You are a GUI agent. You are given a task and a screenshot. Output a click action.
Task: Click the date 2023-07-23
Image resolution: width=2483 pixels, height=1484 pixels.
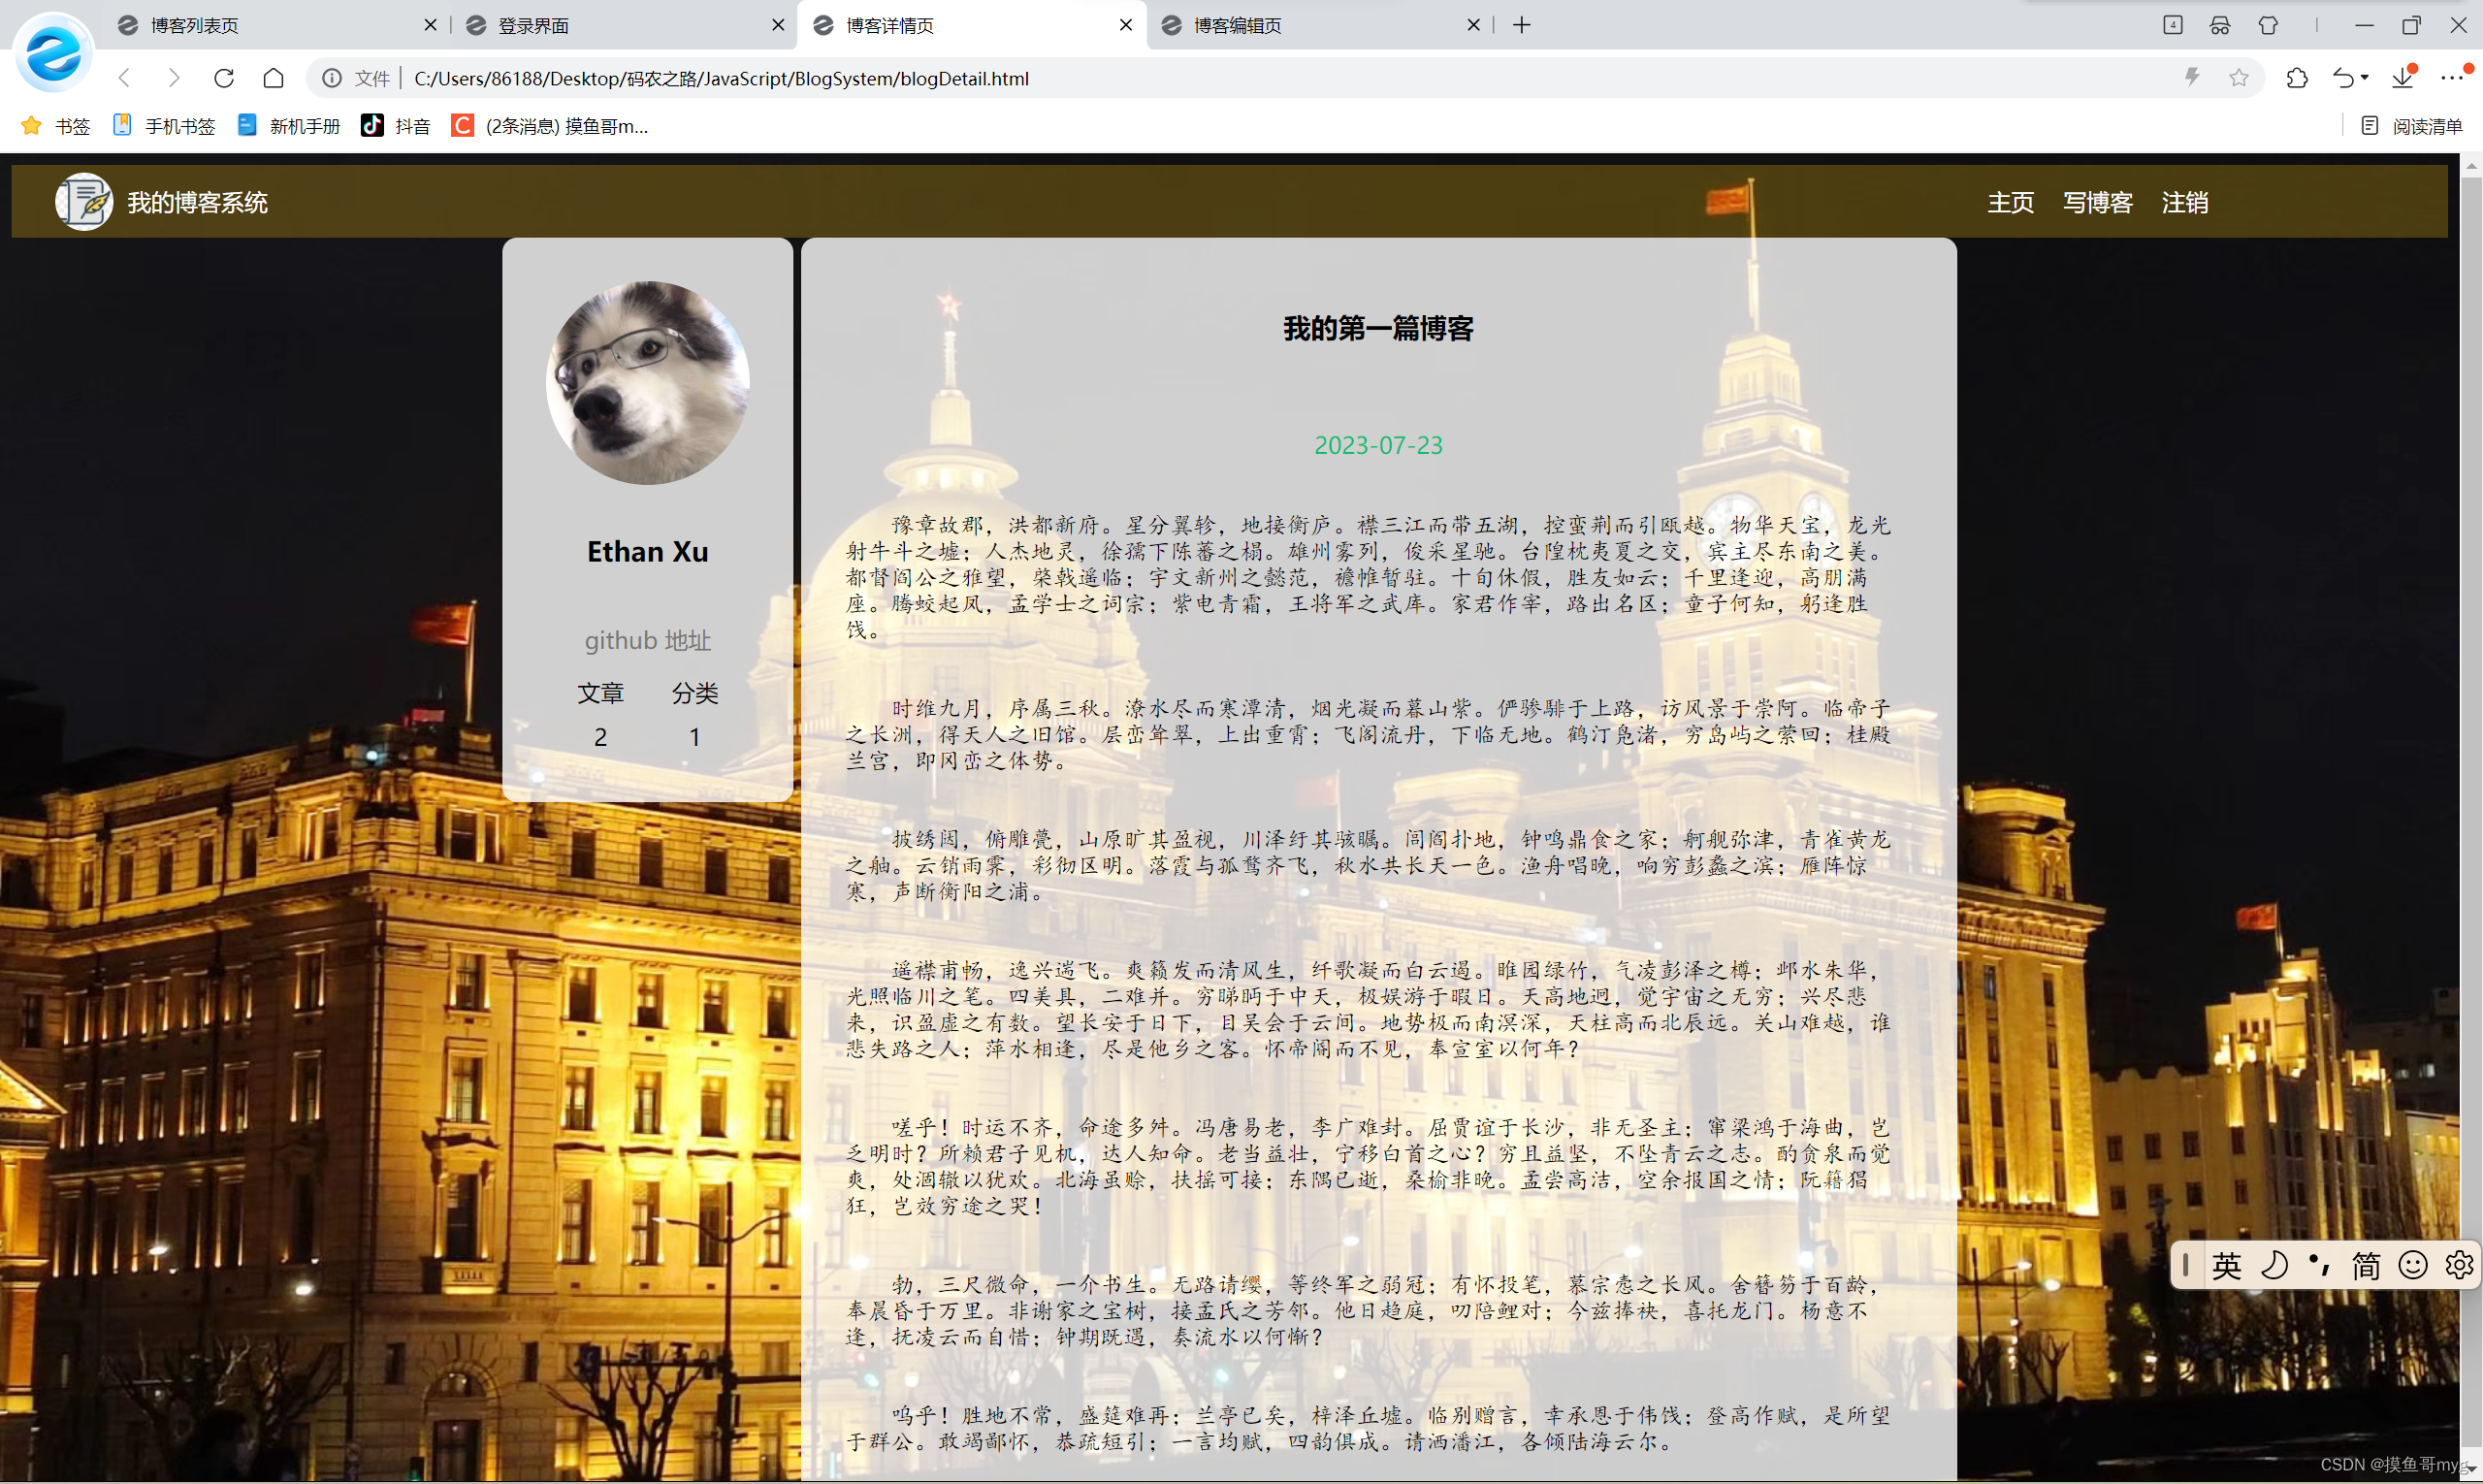click(1378, 445)
